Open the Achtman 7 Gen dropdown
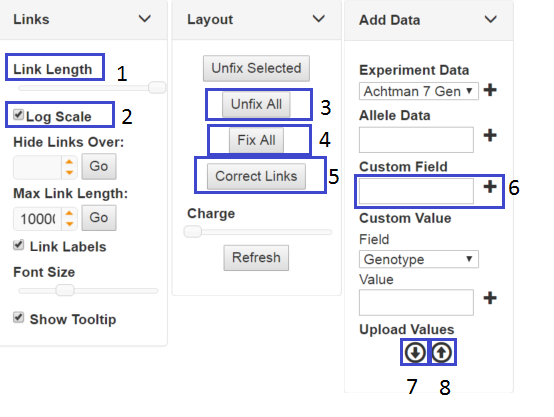Screen dimensions: 554x417 coord(419,91)
